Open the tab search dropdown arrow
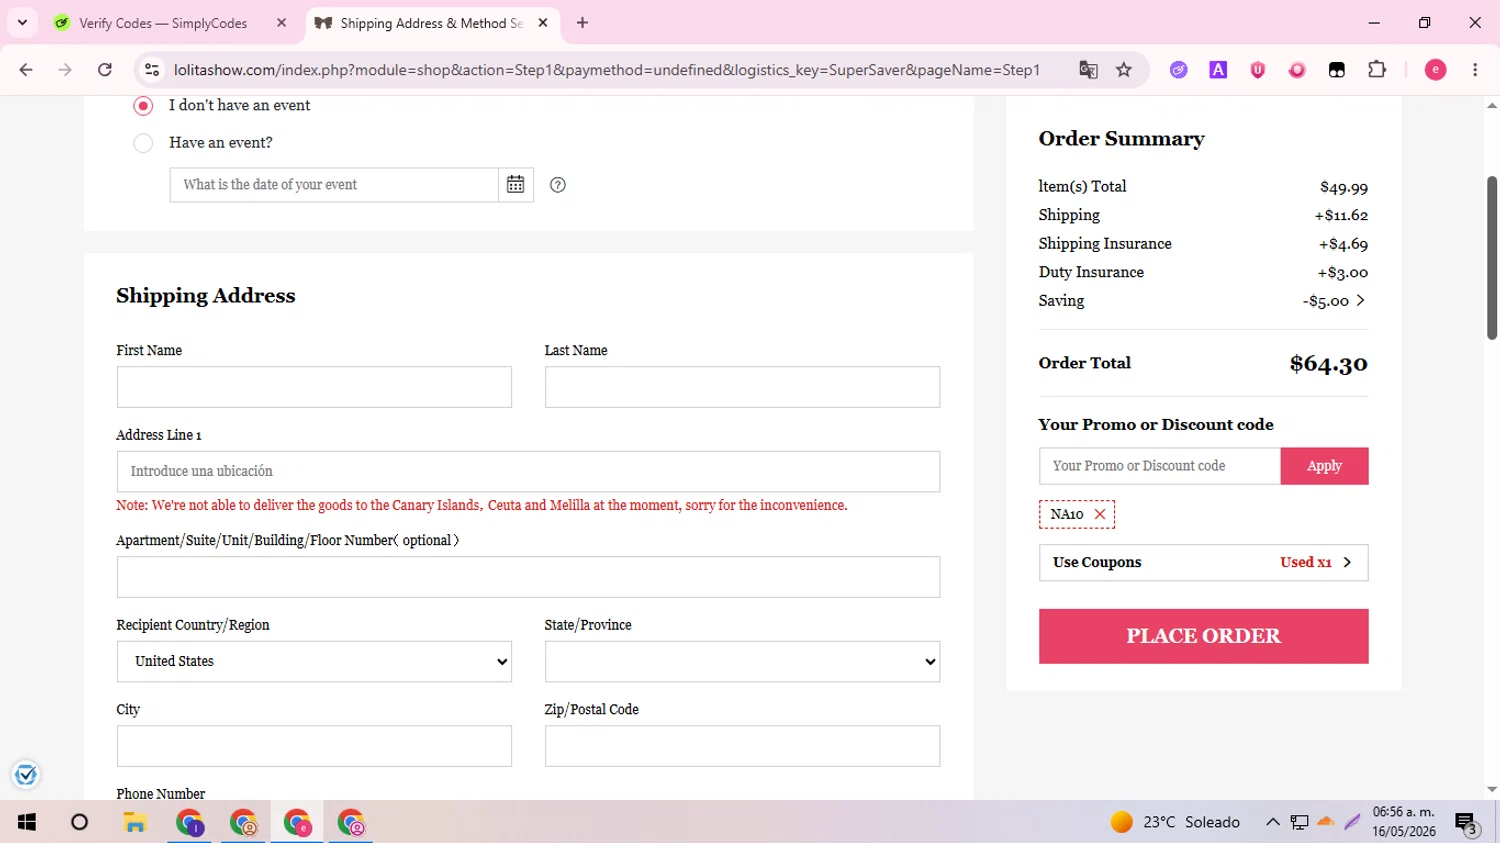 (22, 23)
